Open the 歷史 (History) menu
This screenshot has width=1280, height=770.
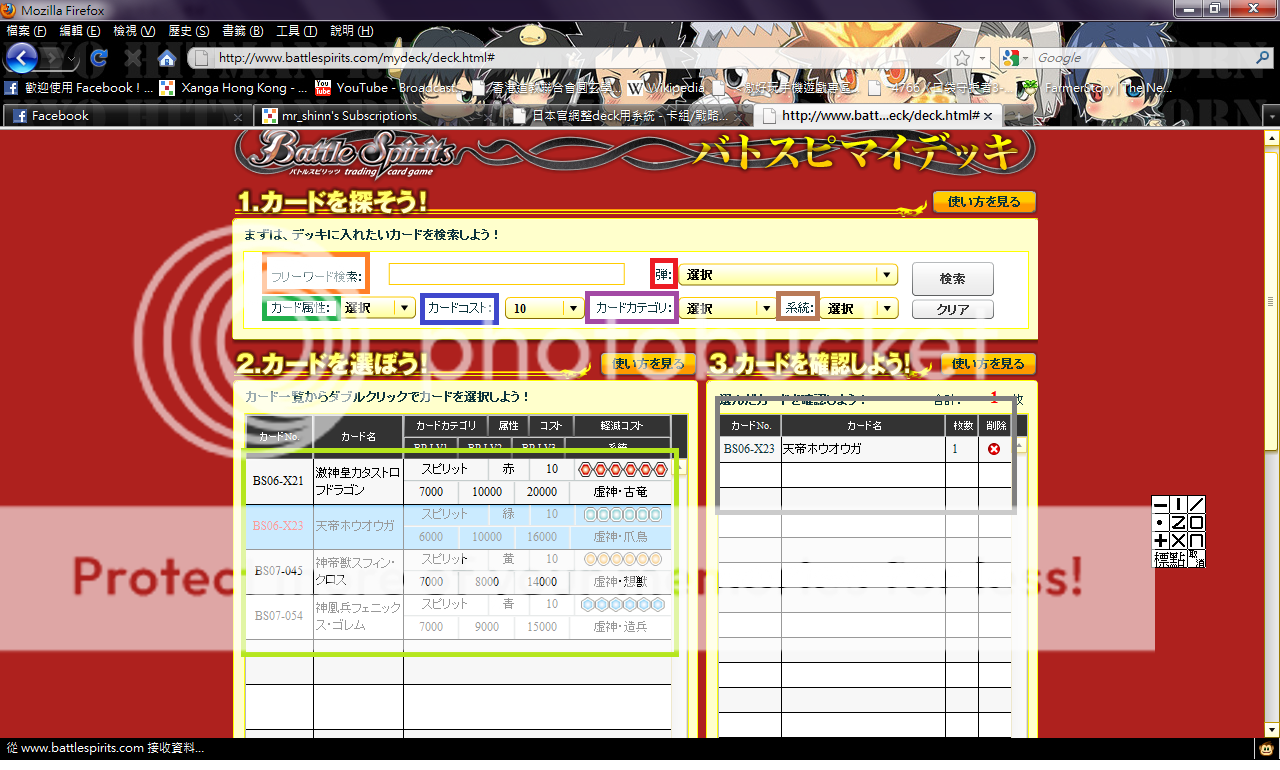[187, 31]
